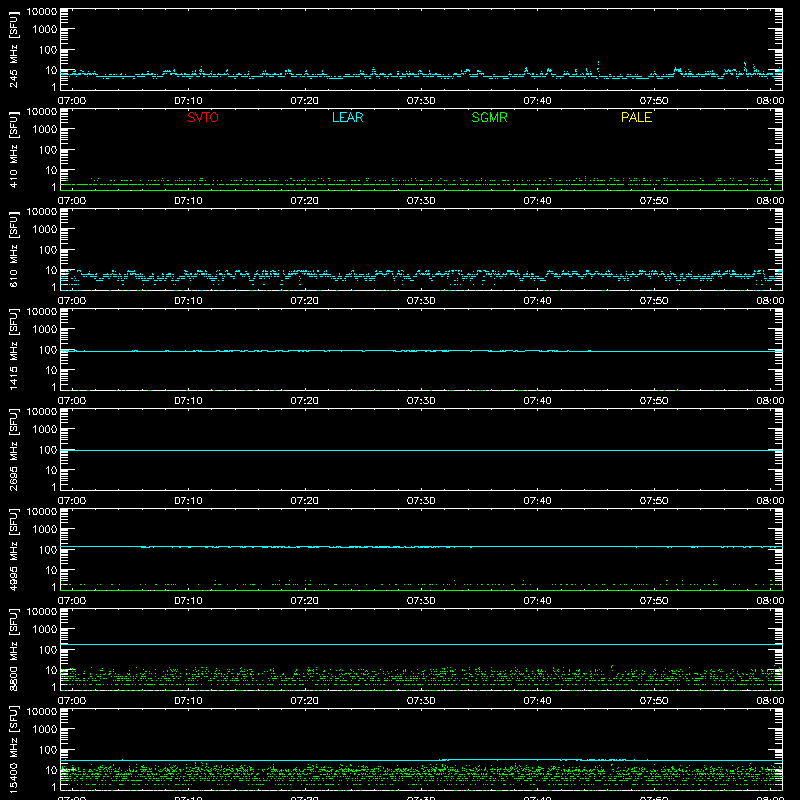Click the 10000 label on the 245 MHz axis
800x800 pixels.
click(x=42, y=12)
